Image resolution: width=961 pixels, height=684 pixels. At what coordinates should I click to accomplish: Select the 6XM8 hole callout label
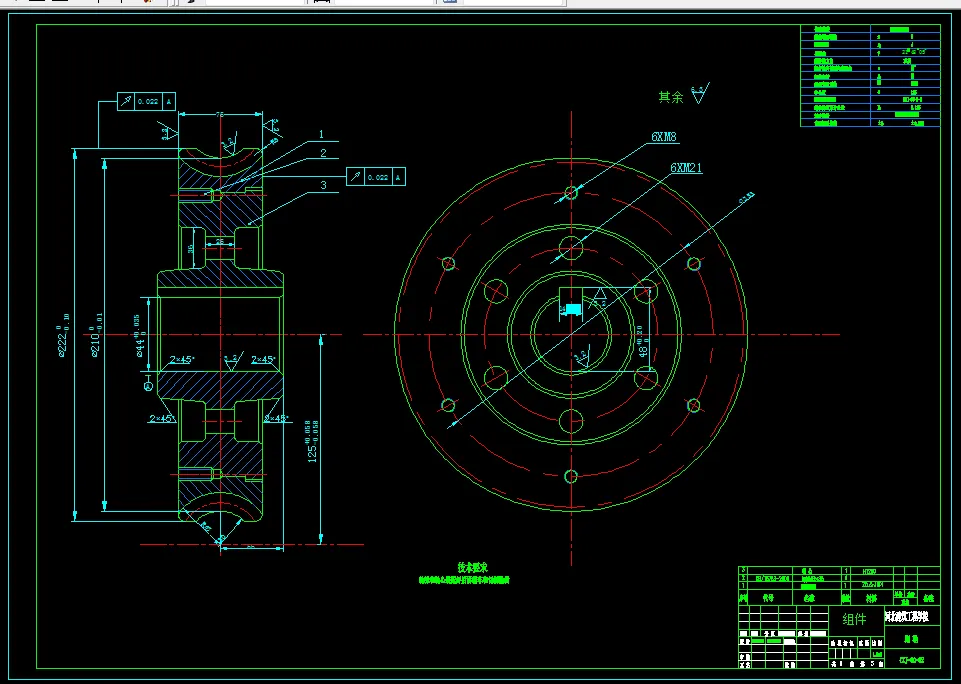point(664,137)
